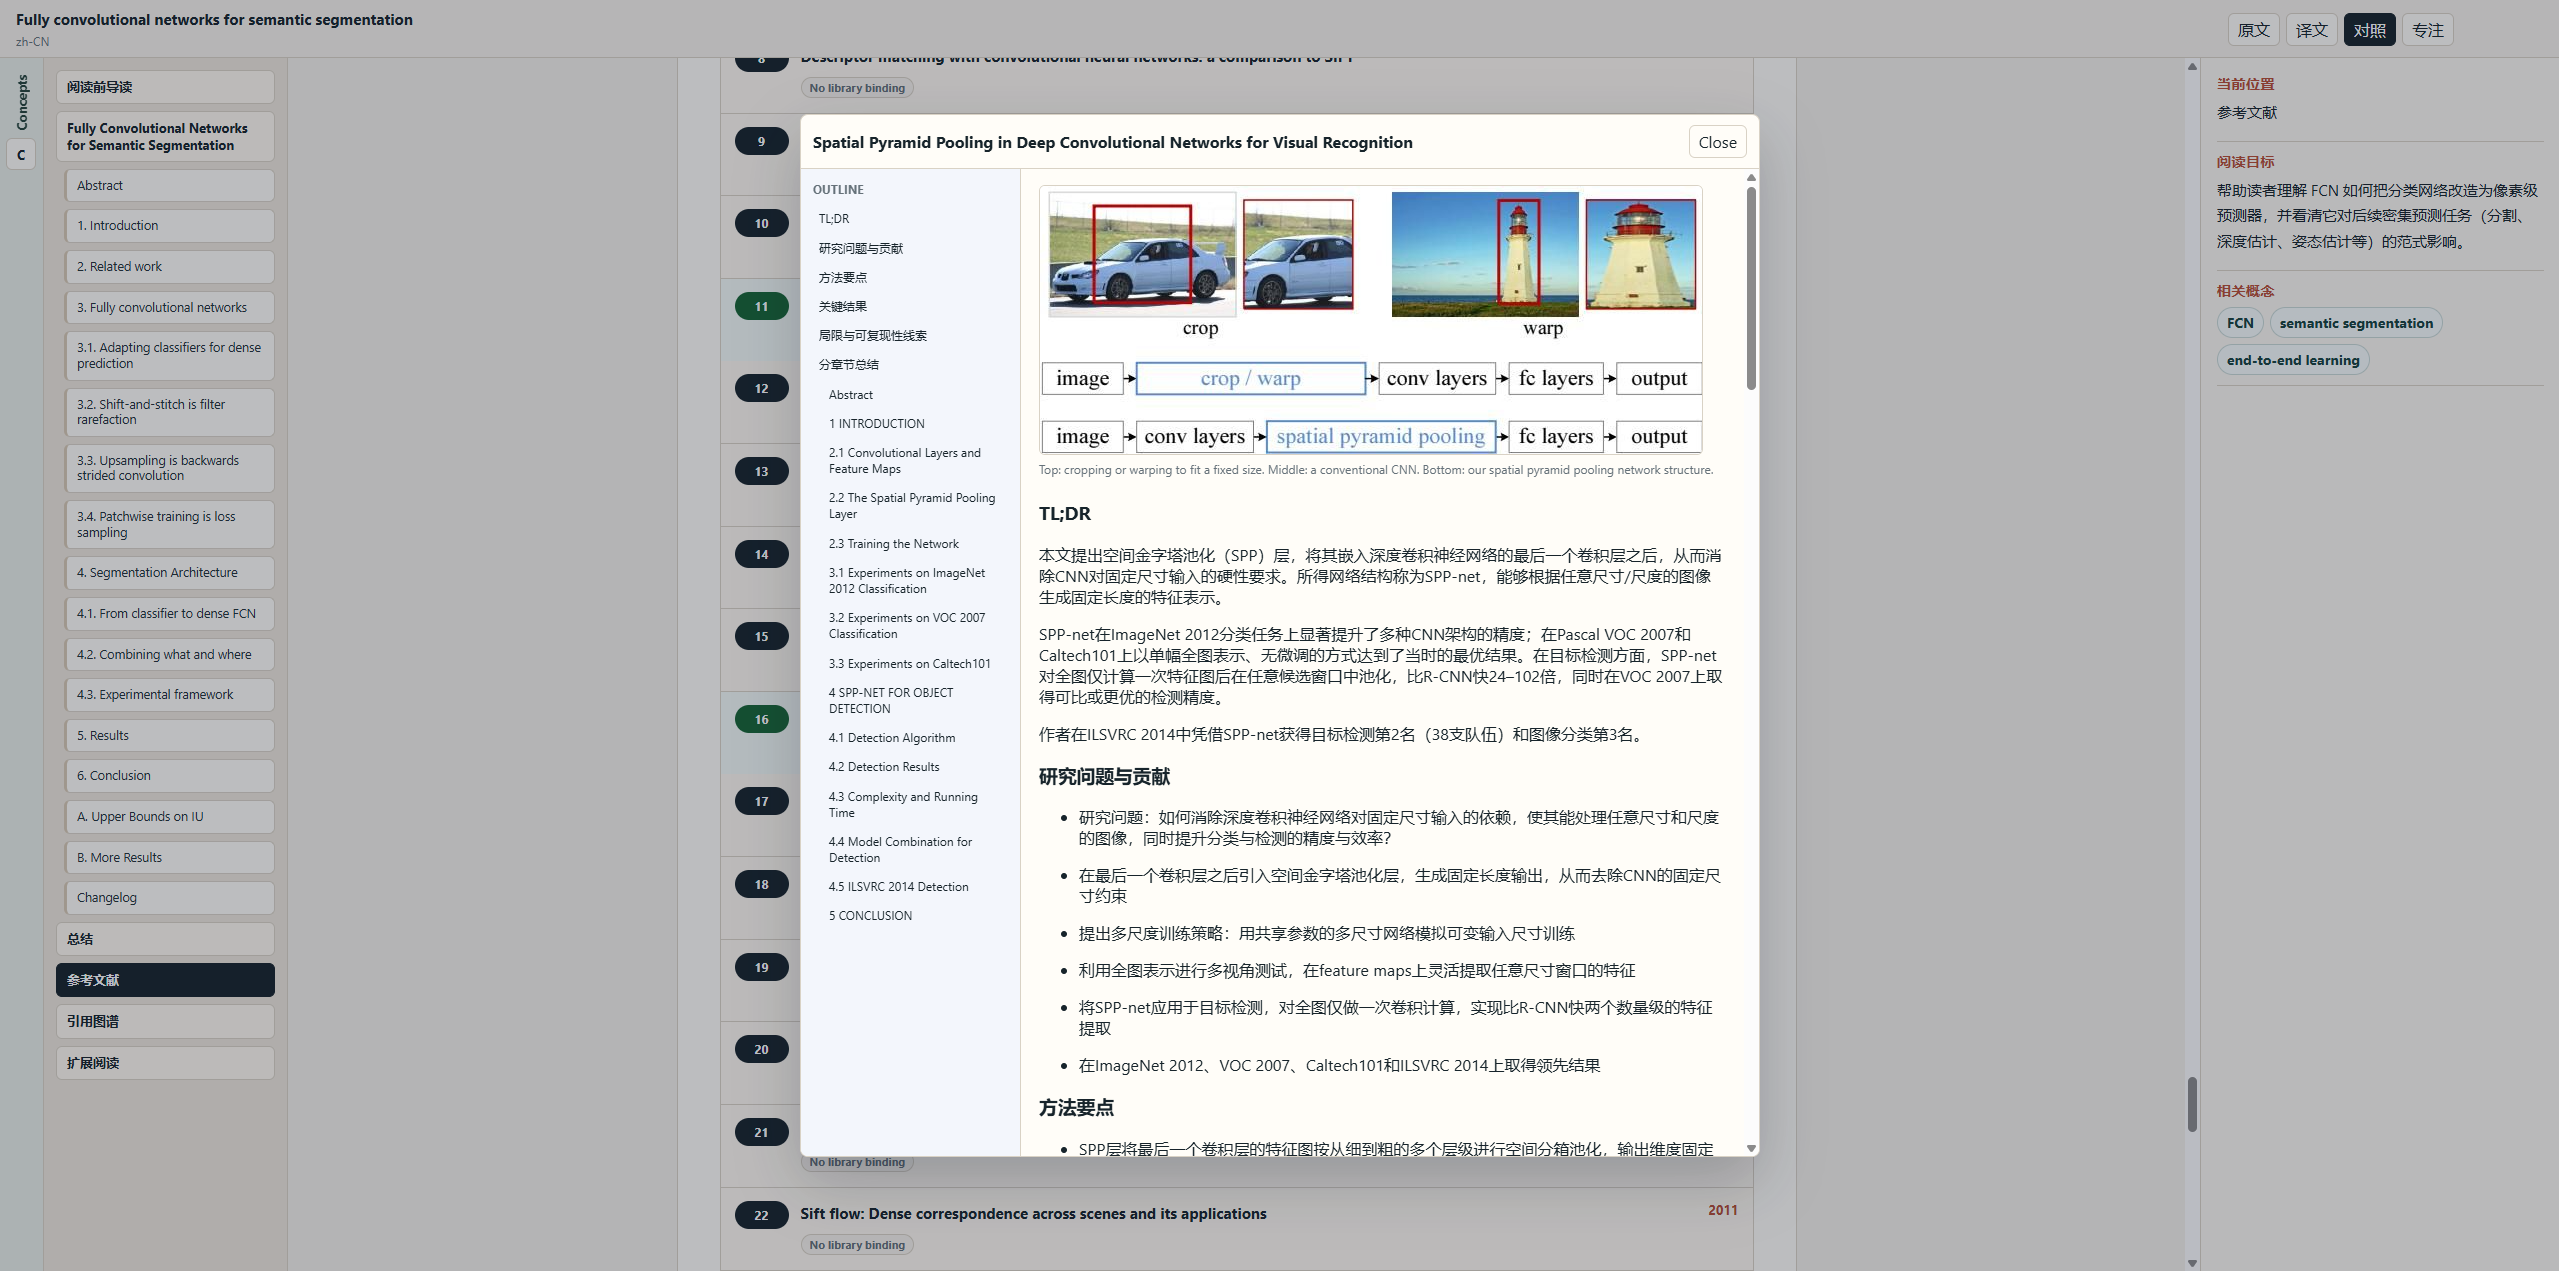Click the end-to-end learning concept tag
This screenshot has height=1271, width=2559.
click(x=2292, y=360)
